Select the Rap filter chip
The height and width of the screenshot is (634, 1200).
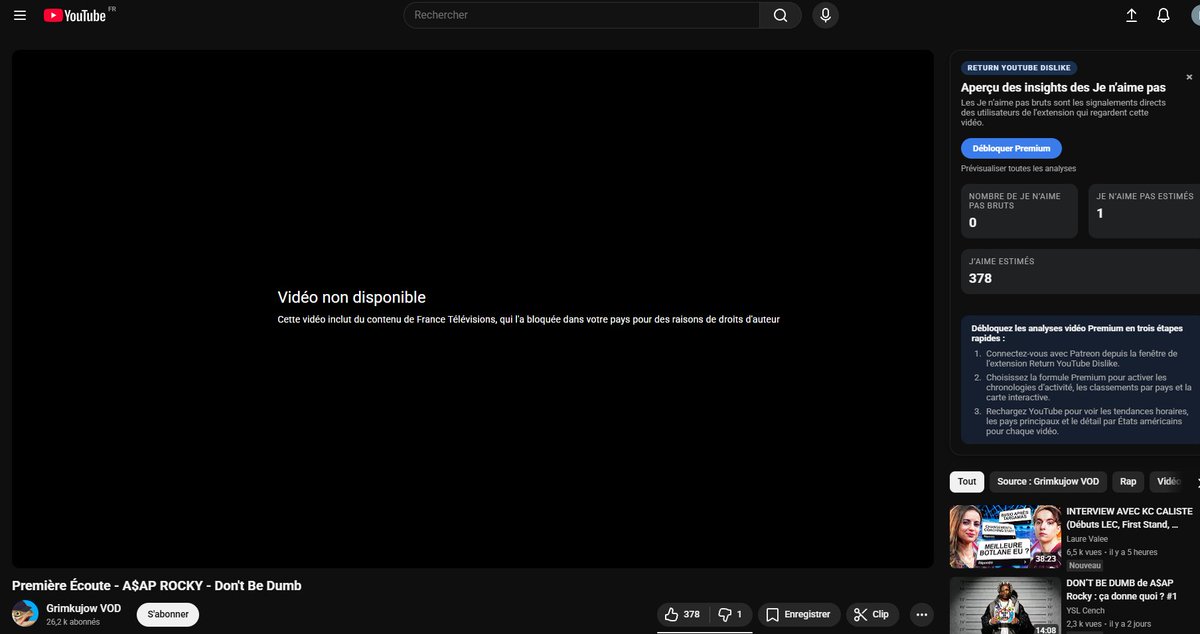click(x=1128, y=481)
